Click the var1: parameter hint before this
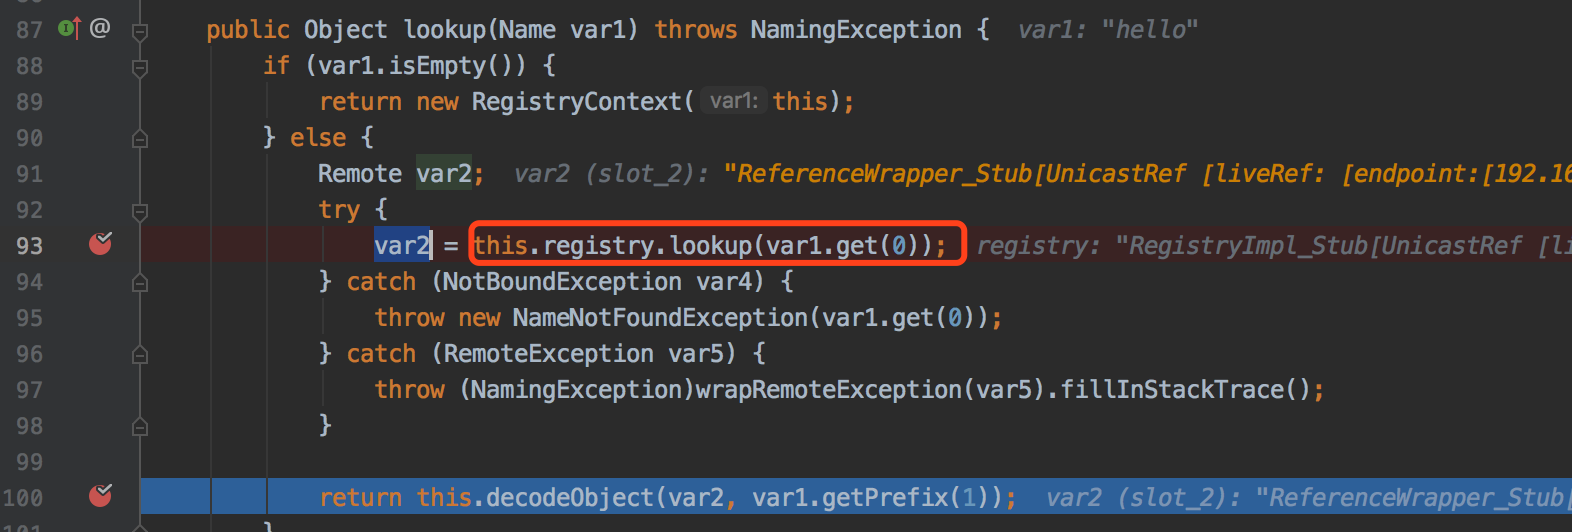 [x=733, y=101]
